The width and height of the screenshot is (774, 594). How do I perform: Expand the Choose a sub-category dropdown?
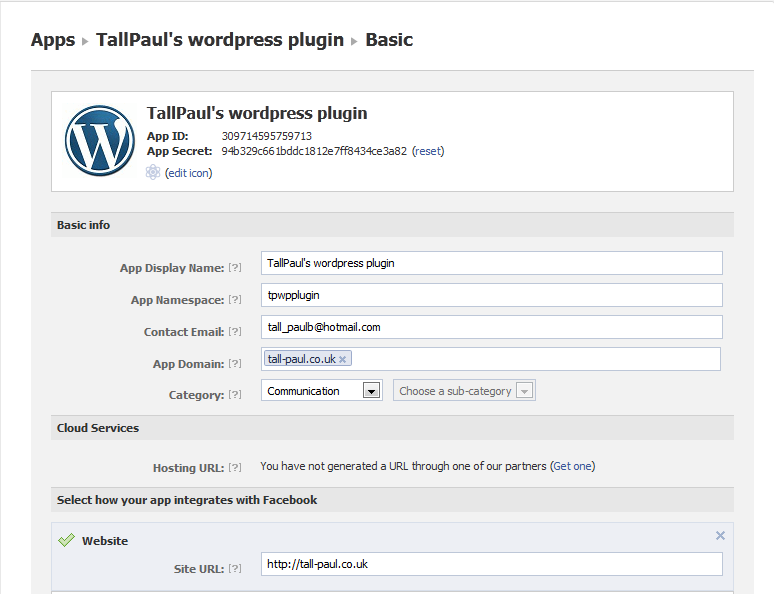[x=464, y=391]
